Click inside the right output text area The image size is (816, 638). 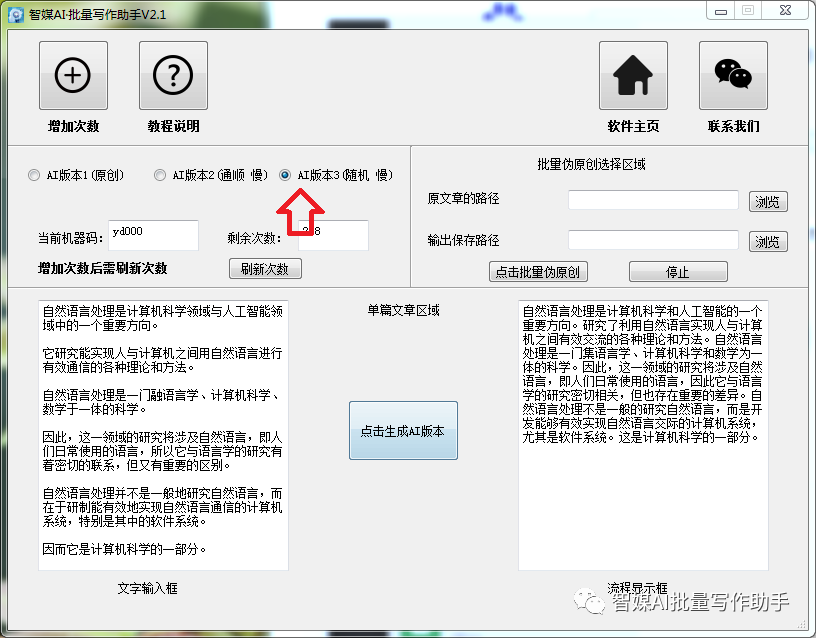click(x=643, y=435)
